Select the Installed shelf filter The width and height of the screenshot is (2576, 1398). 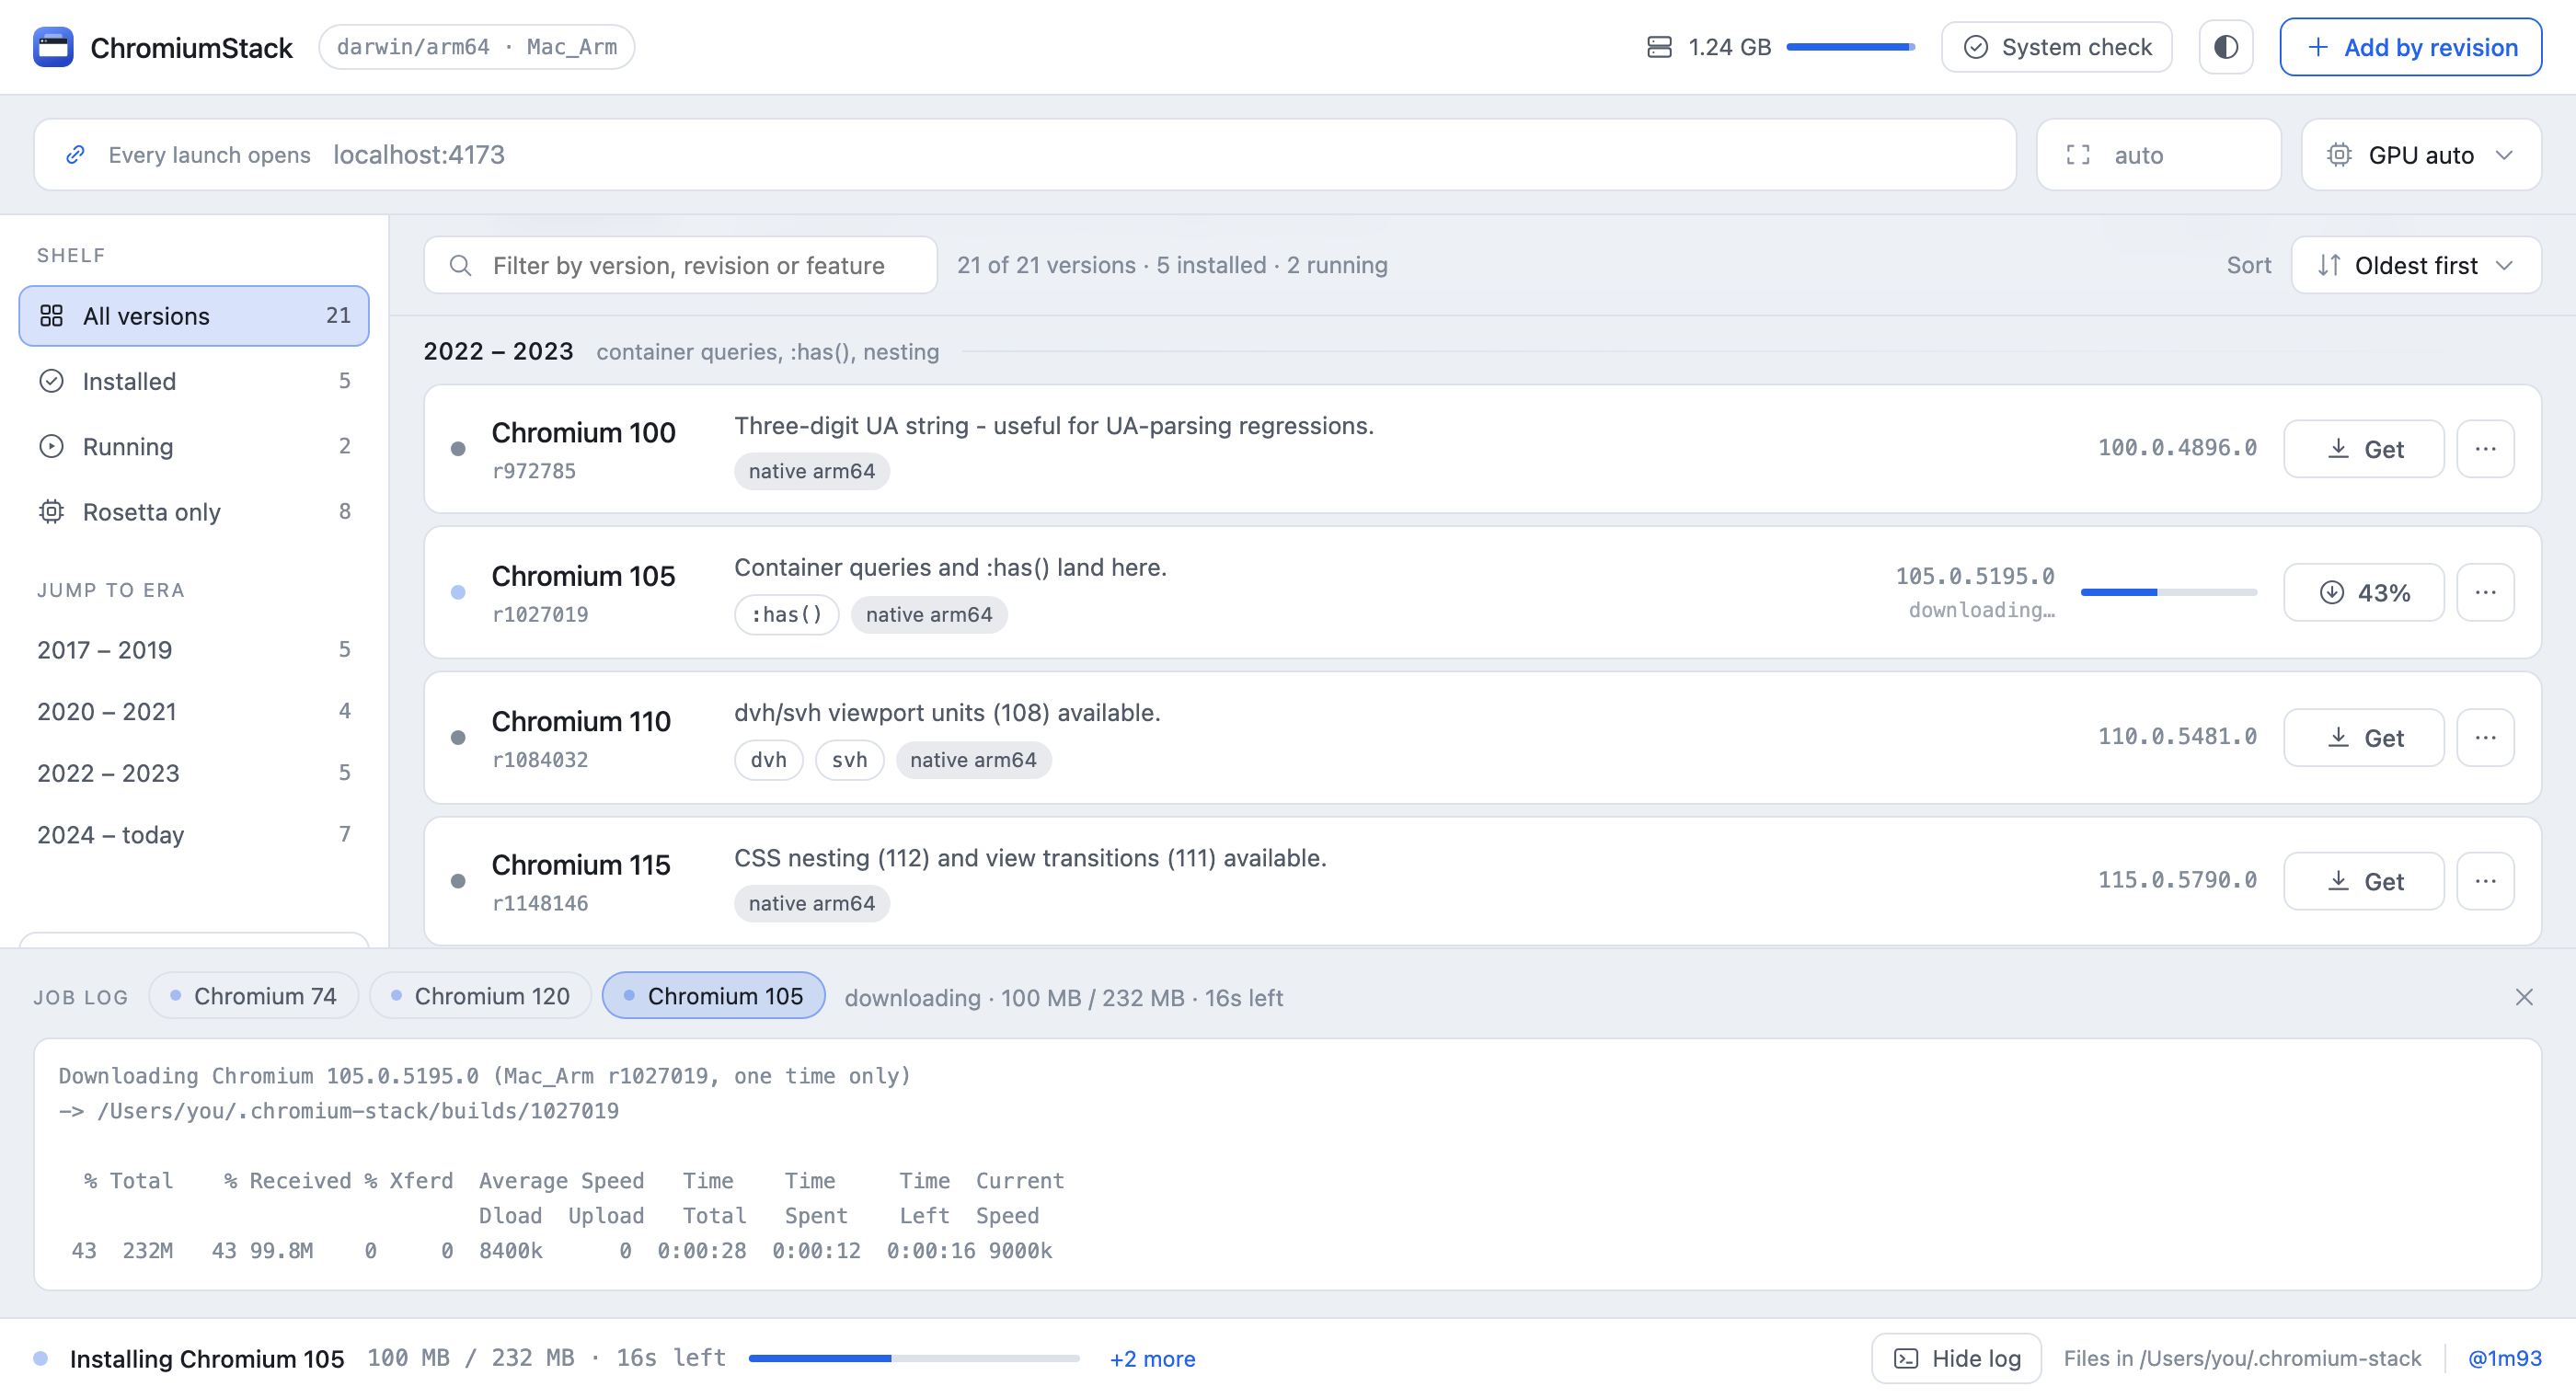(x=194, y=381)
